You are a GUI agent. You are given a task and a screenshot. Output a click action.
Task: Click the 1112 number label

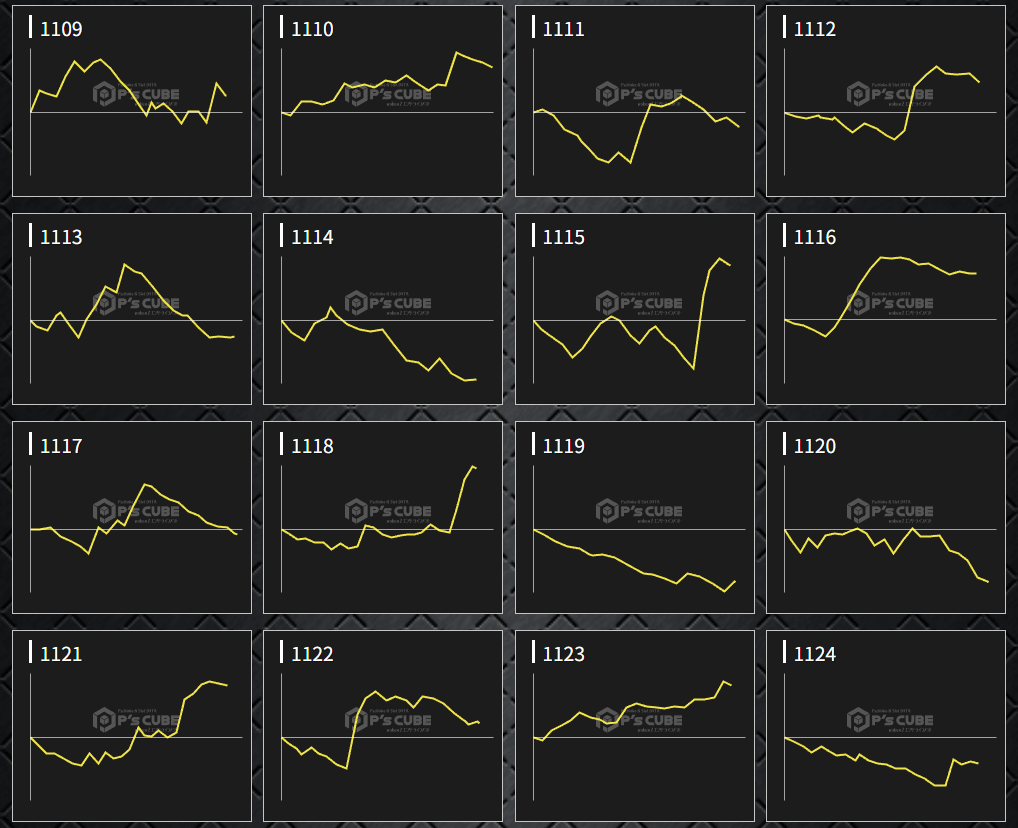[x=815, y=30]
